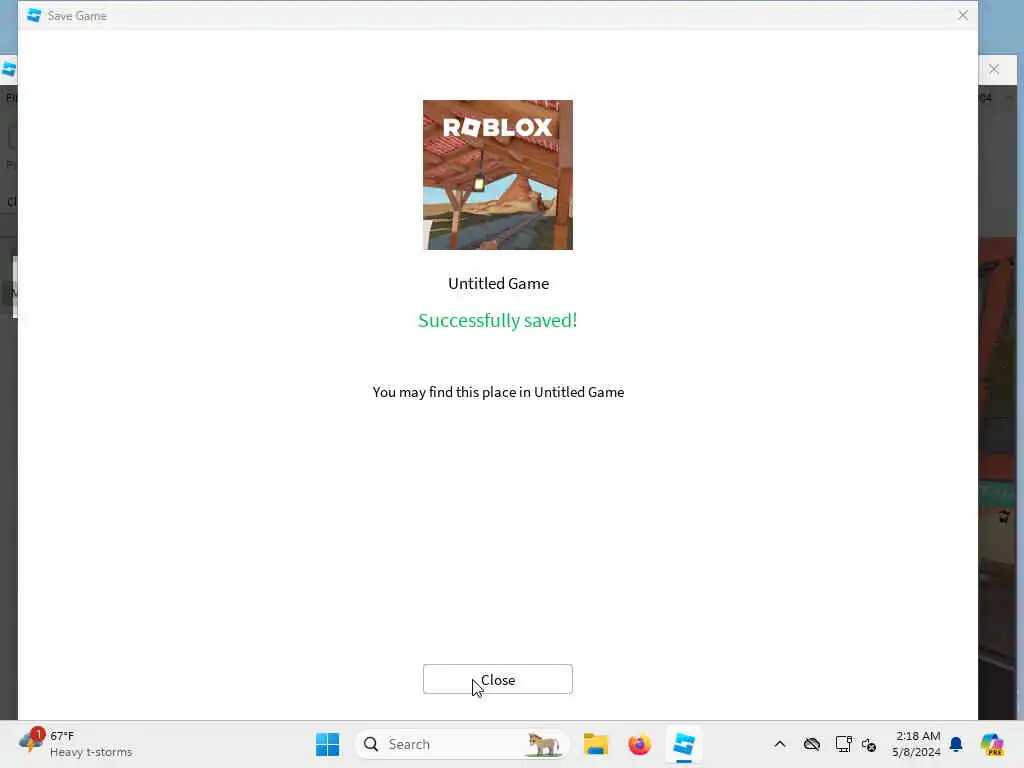The height and width of the screenshot is (768, 1024).
Task: Click the Roblox game thumbnail image
Action: 498,175
